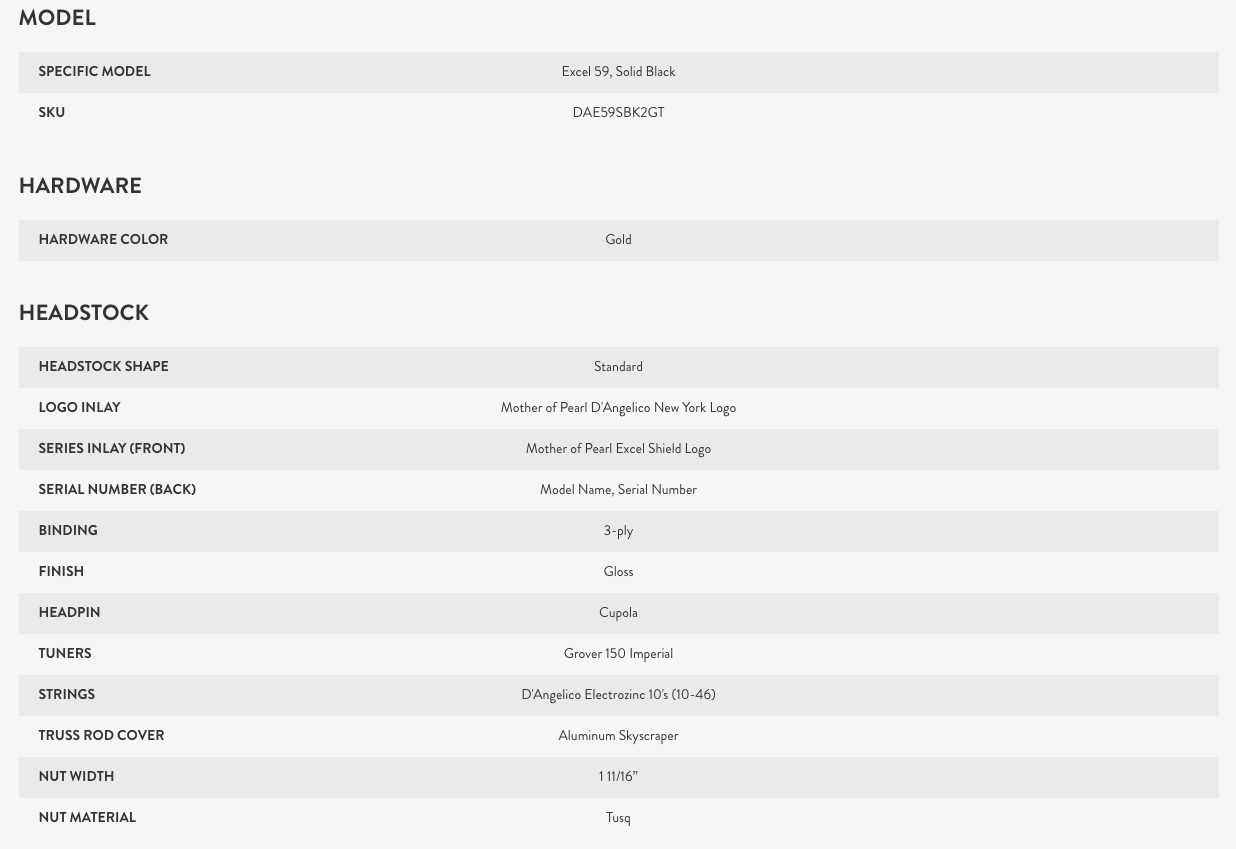Select the Tusq nut material value
This screenshot has width=1236, height=849.
(x=618, y=818)
